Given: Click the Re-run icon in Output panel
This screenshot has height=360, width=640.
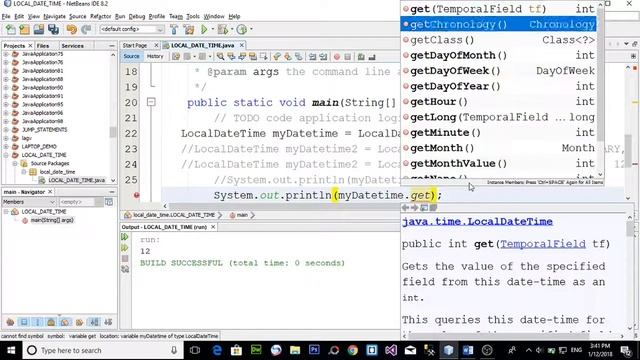Looking at the screenshot, I should point(125,237).
